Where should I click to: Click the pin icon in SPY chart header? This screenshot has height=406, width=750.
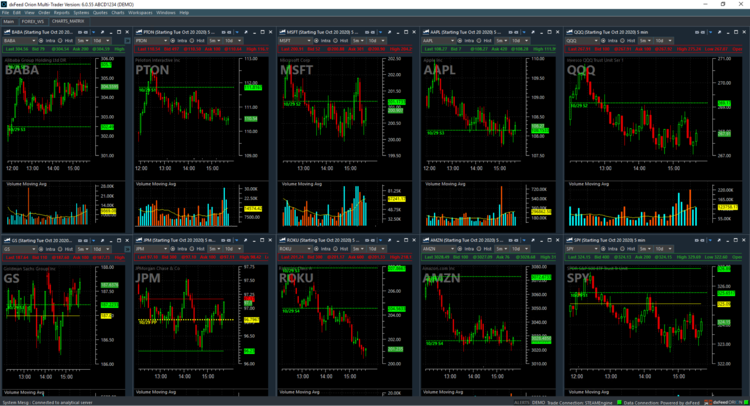point(719,240)
